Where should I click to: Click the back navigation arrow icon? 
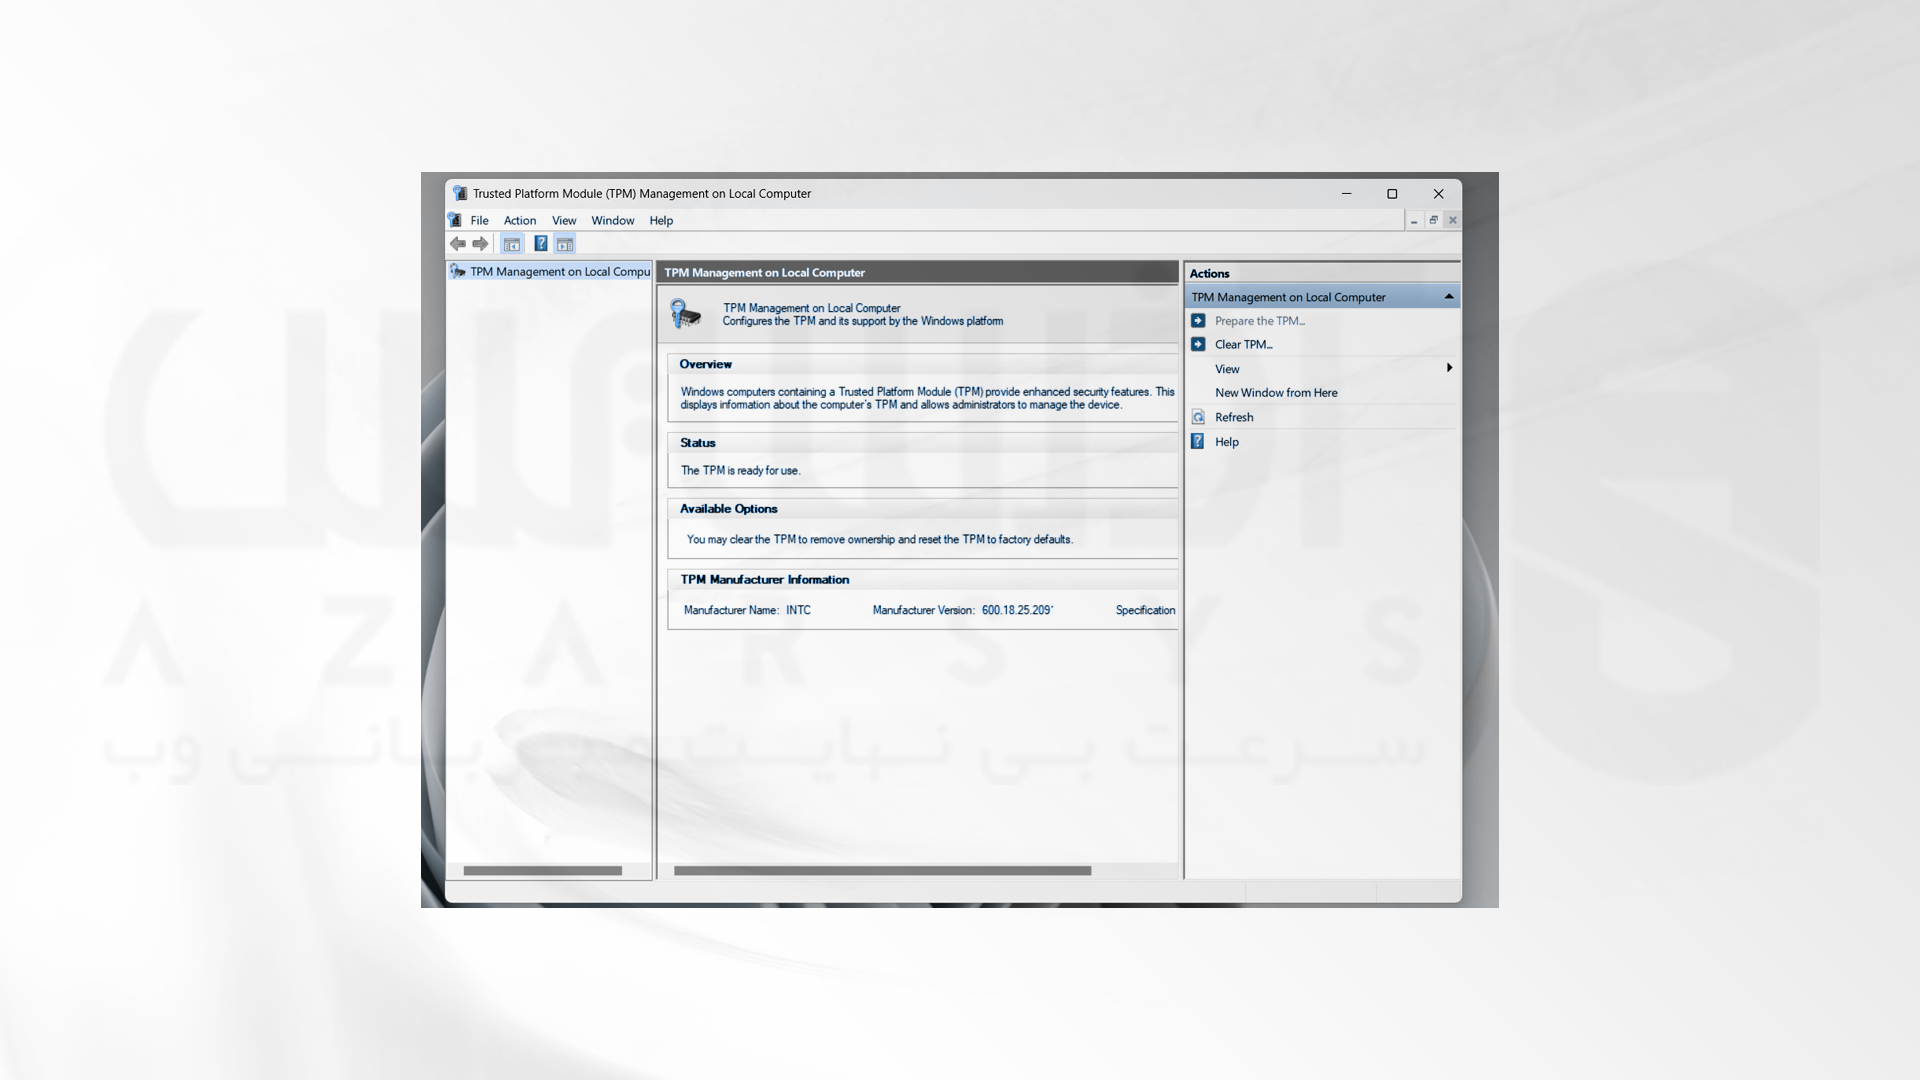point(459,243)
